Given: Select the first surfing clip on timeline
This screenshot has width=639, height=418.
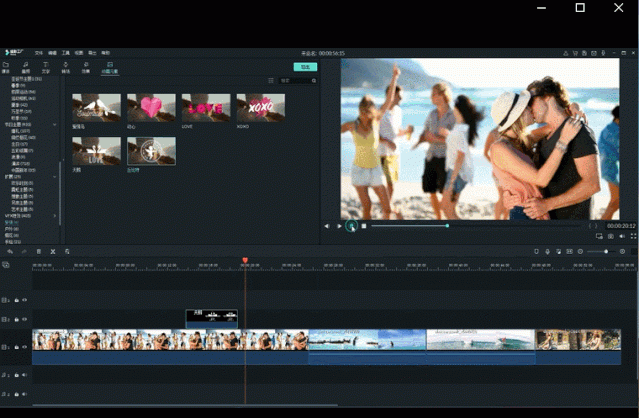Looking at the screenshot, I should click(367, 347).
